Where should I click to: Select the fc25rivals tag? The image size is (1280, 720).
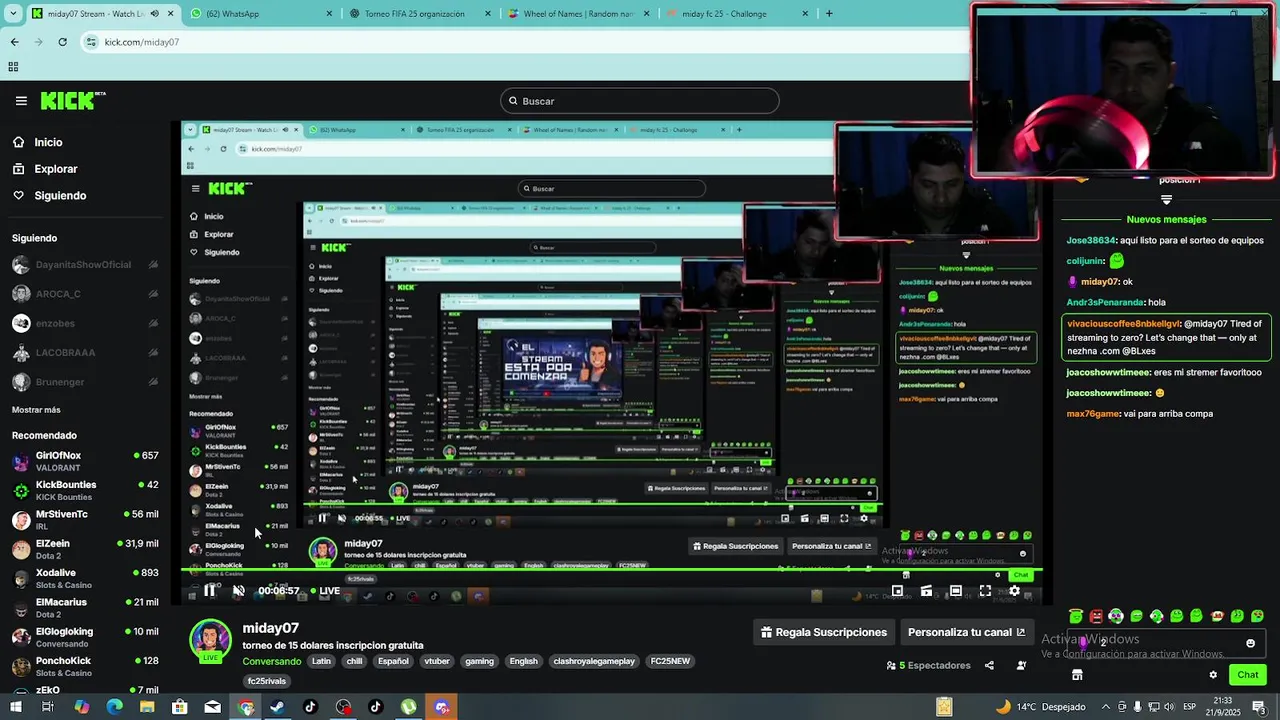tap(267, 681)
